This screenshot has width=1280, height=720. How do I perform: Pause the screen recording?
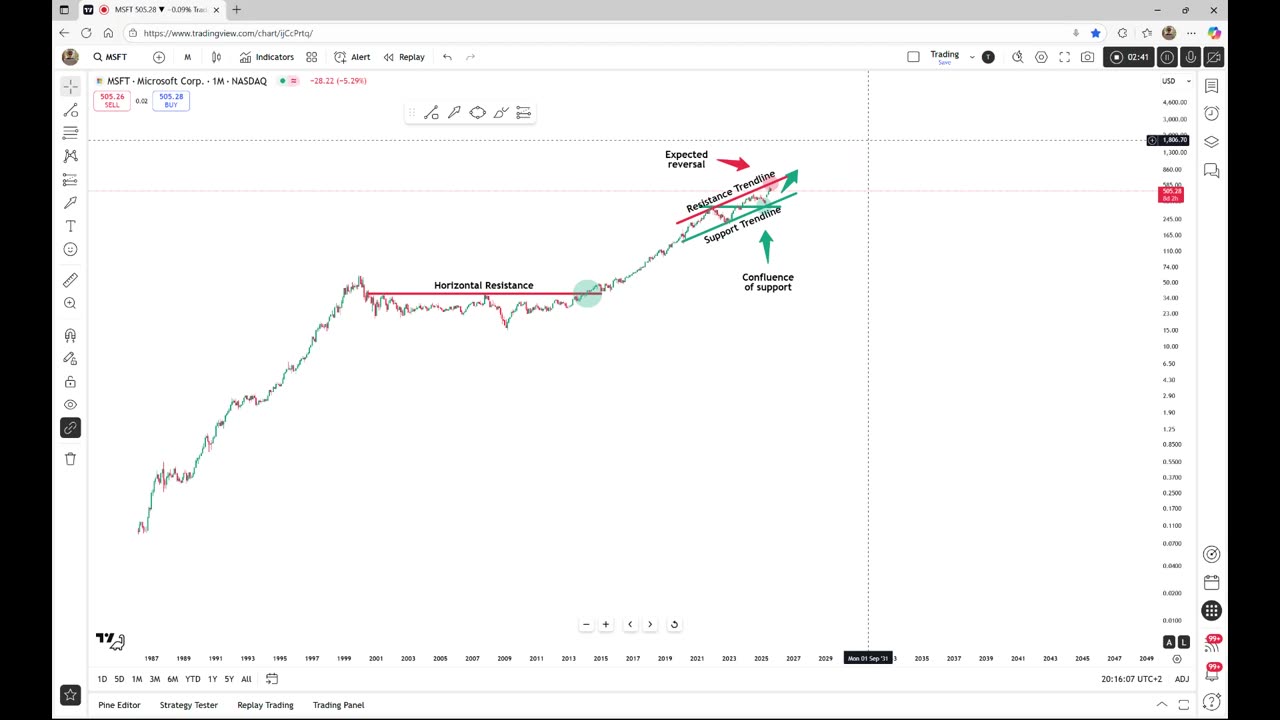[1167, 57]
